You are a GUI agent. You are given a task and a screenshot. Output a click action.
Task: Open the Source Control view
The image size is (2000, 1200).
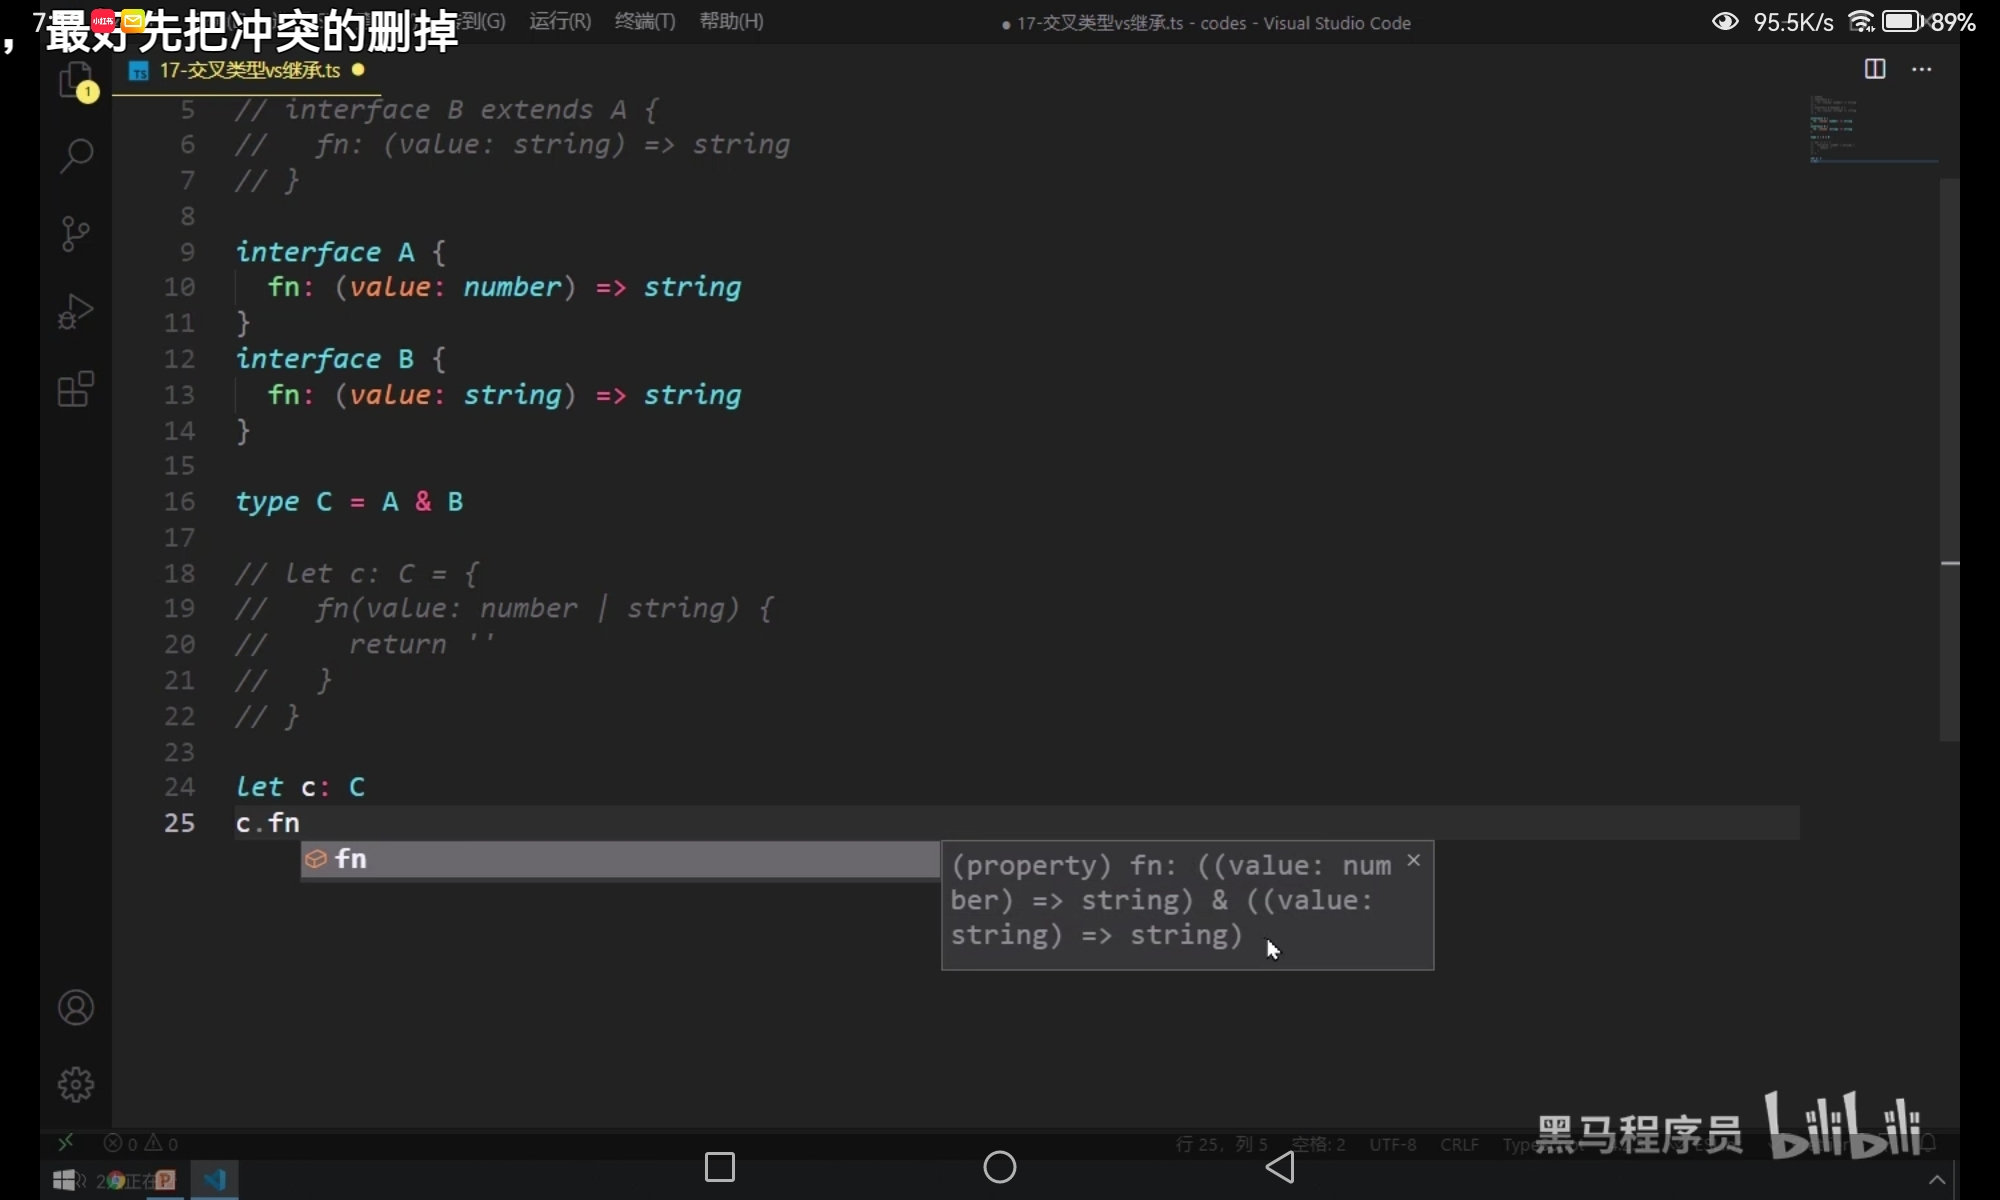pos(76,234)
